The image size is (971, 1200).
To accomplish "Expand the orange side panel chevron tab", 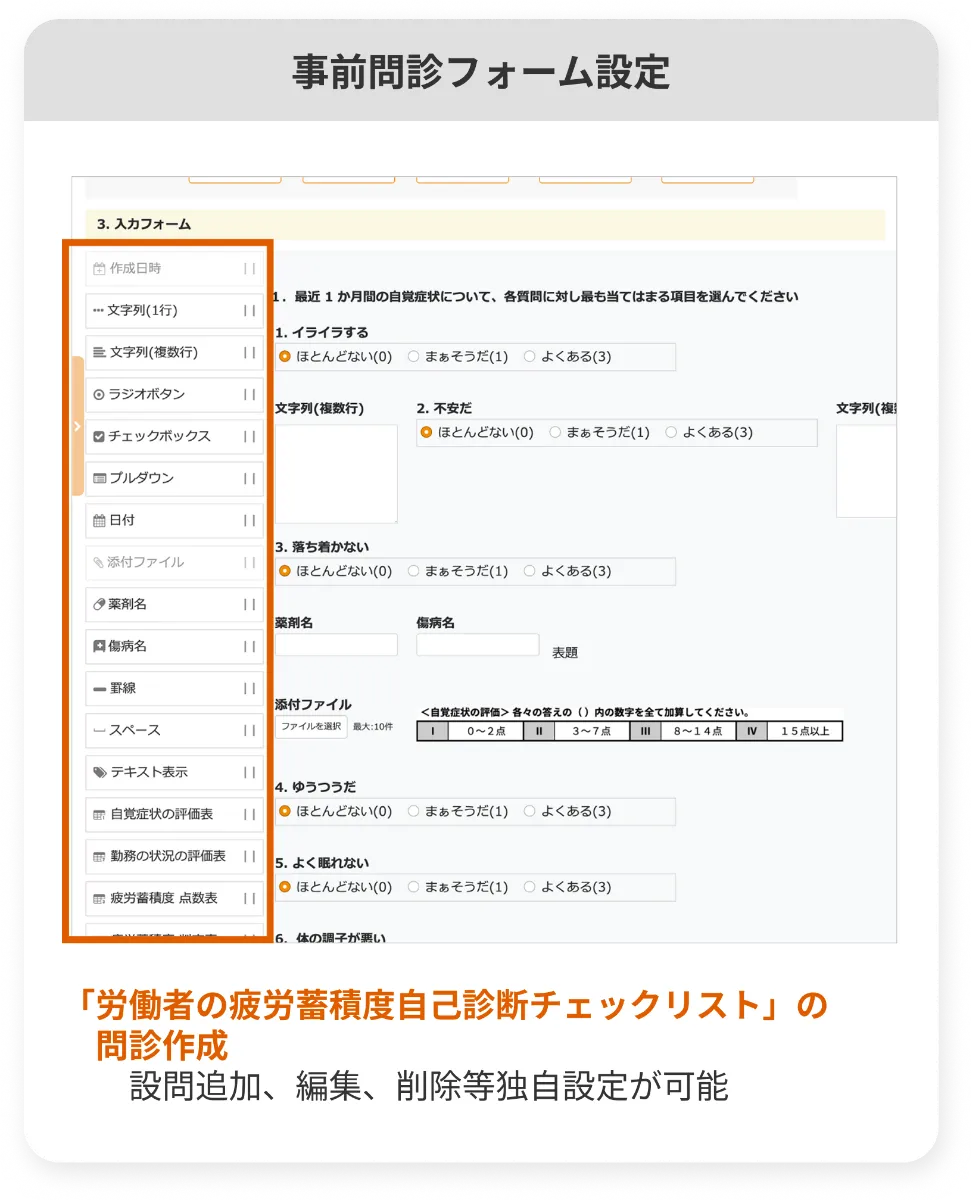I will 77,426.
